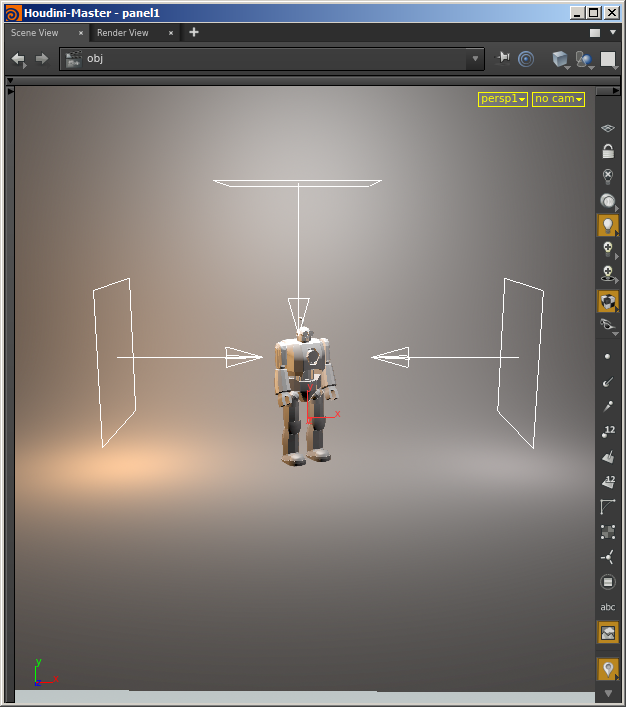Click the pin icon next to the path field
This screenshot has width=626, height=707.
coord(503,59)
